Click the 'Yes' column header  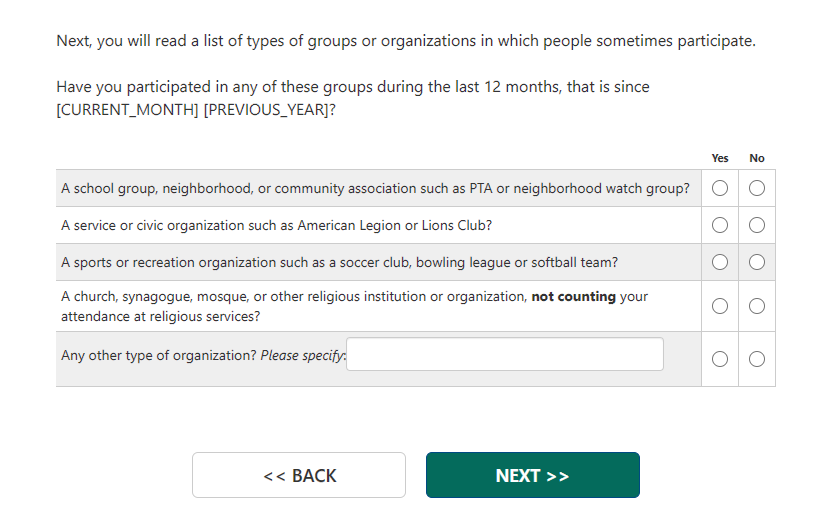point(720,158)
